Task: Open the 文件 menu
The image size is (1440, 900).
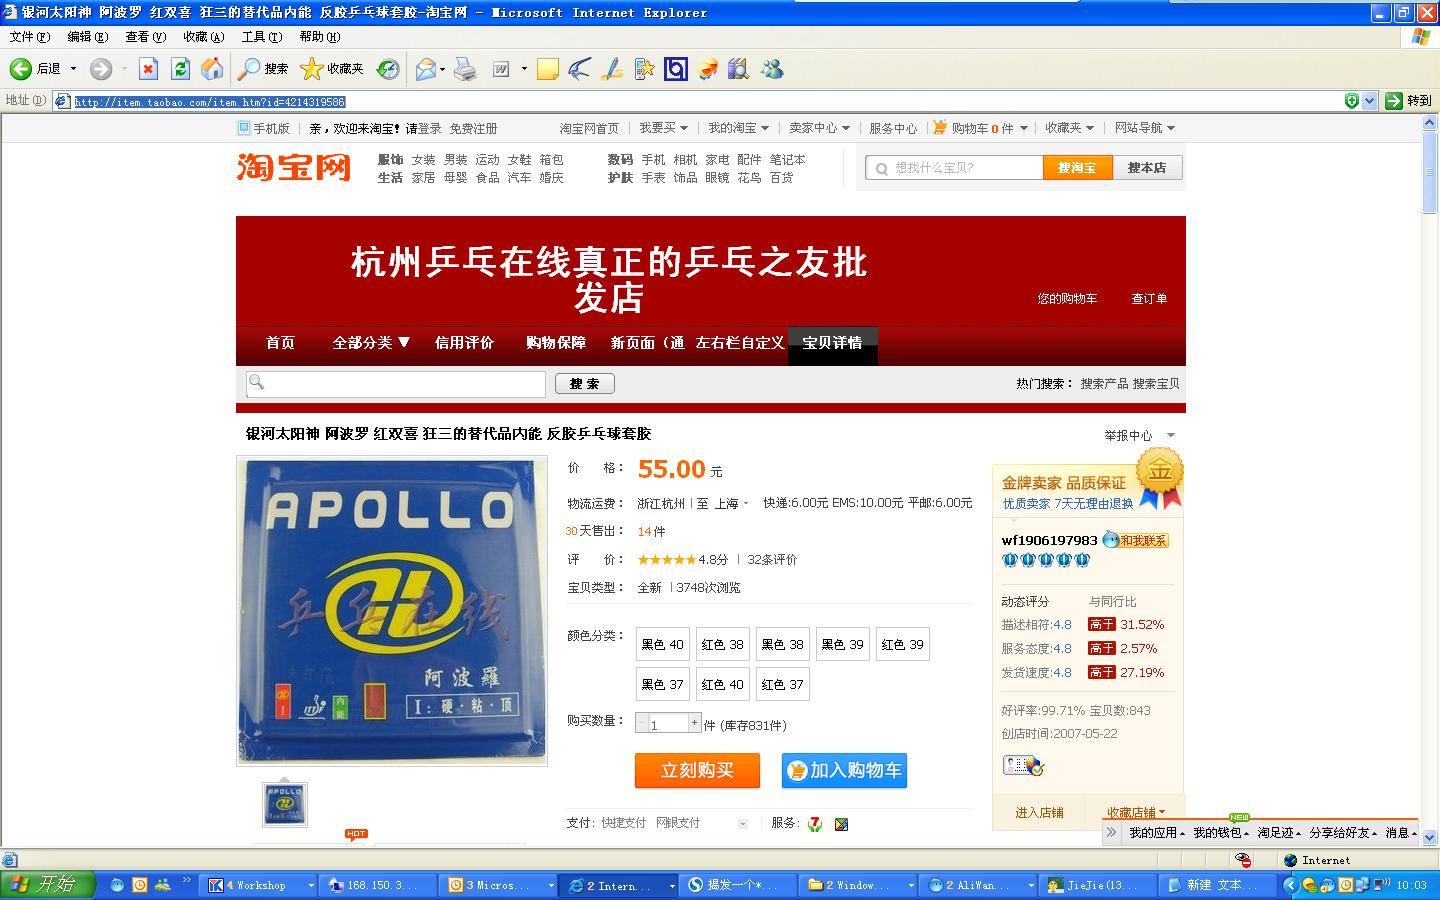Action: click(30, 37)
